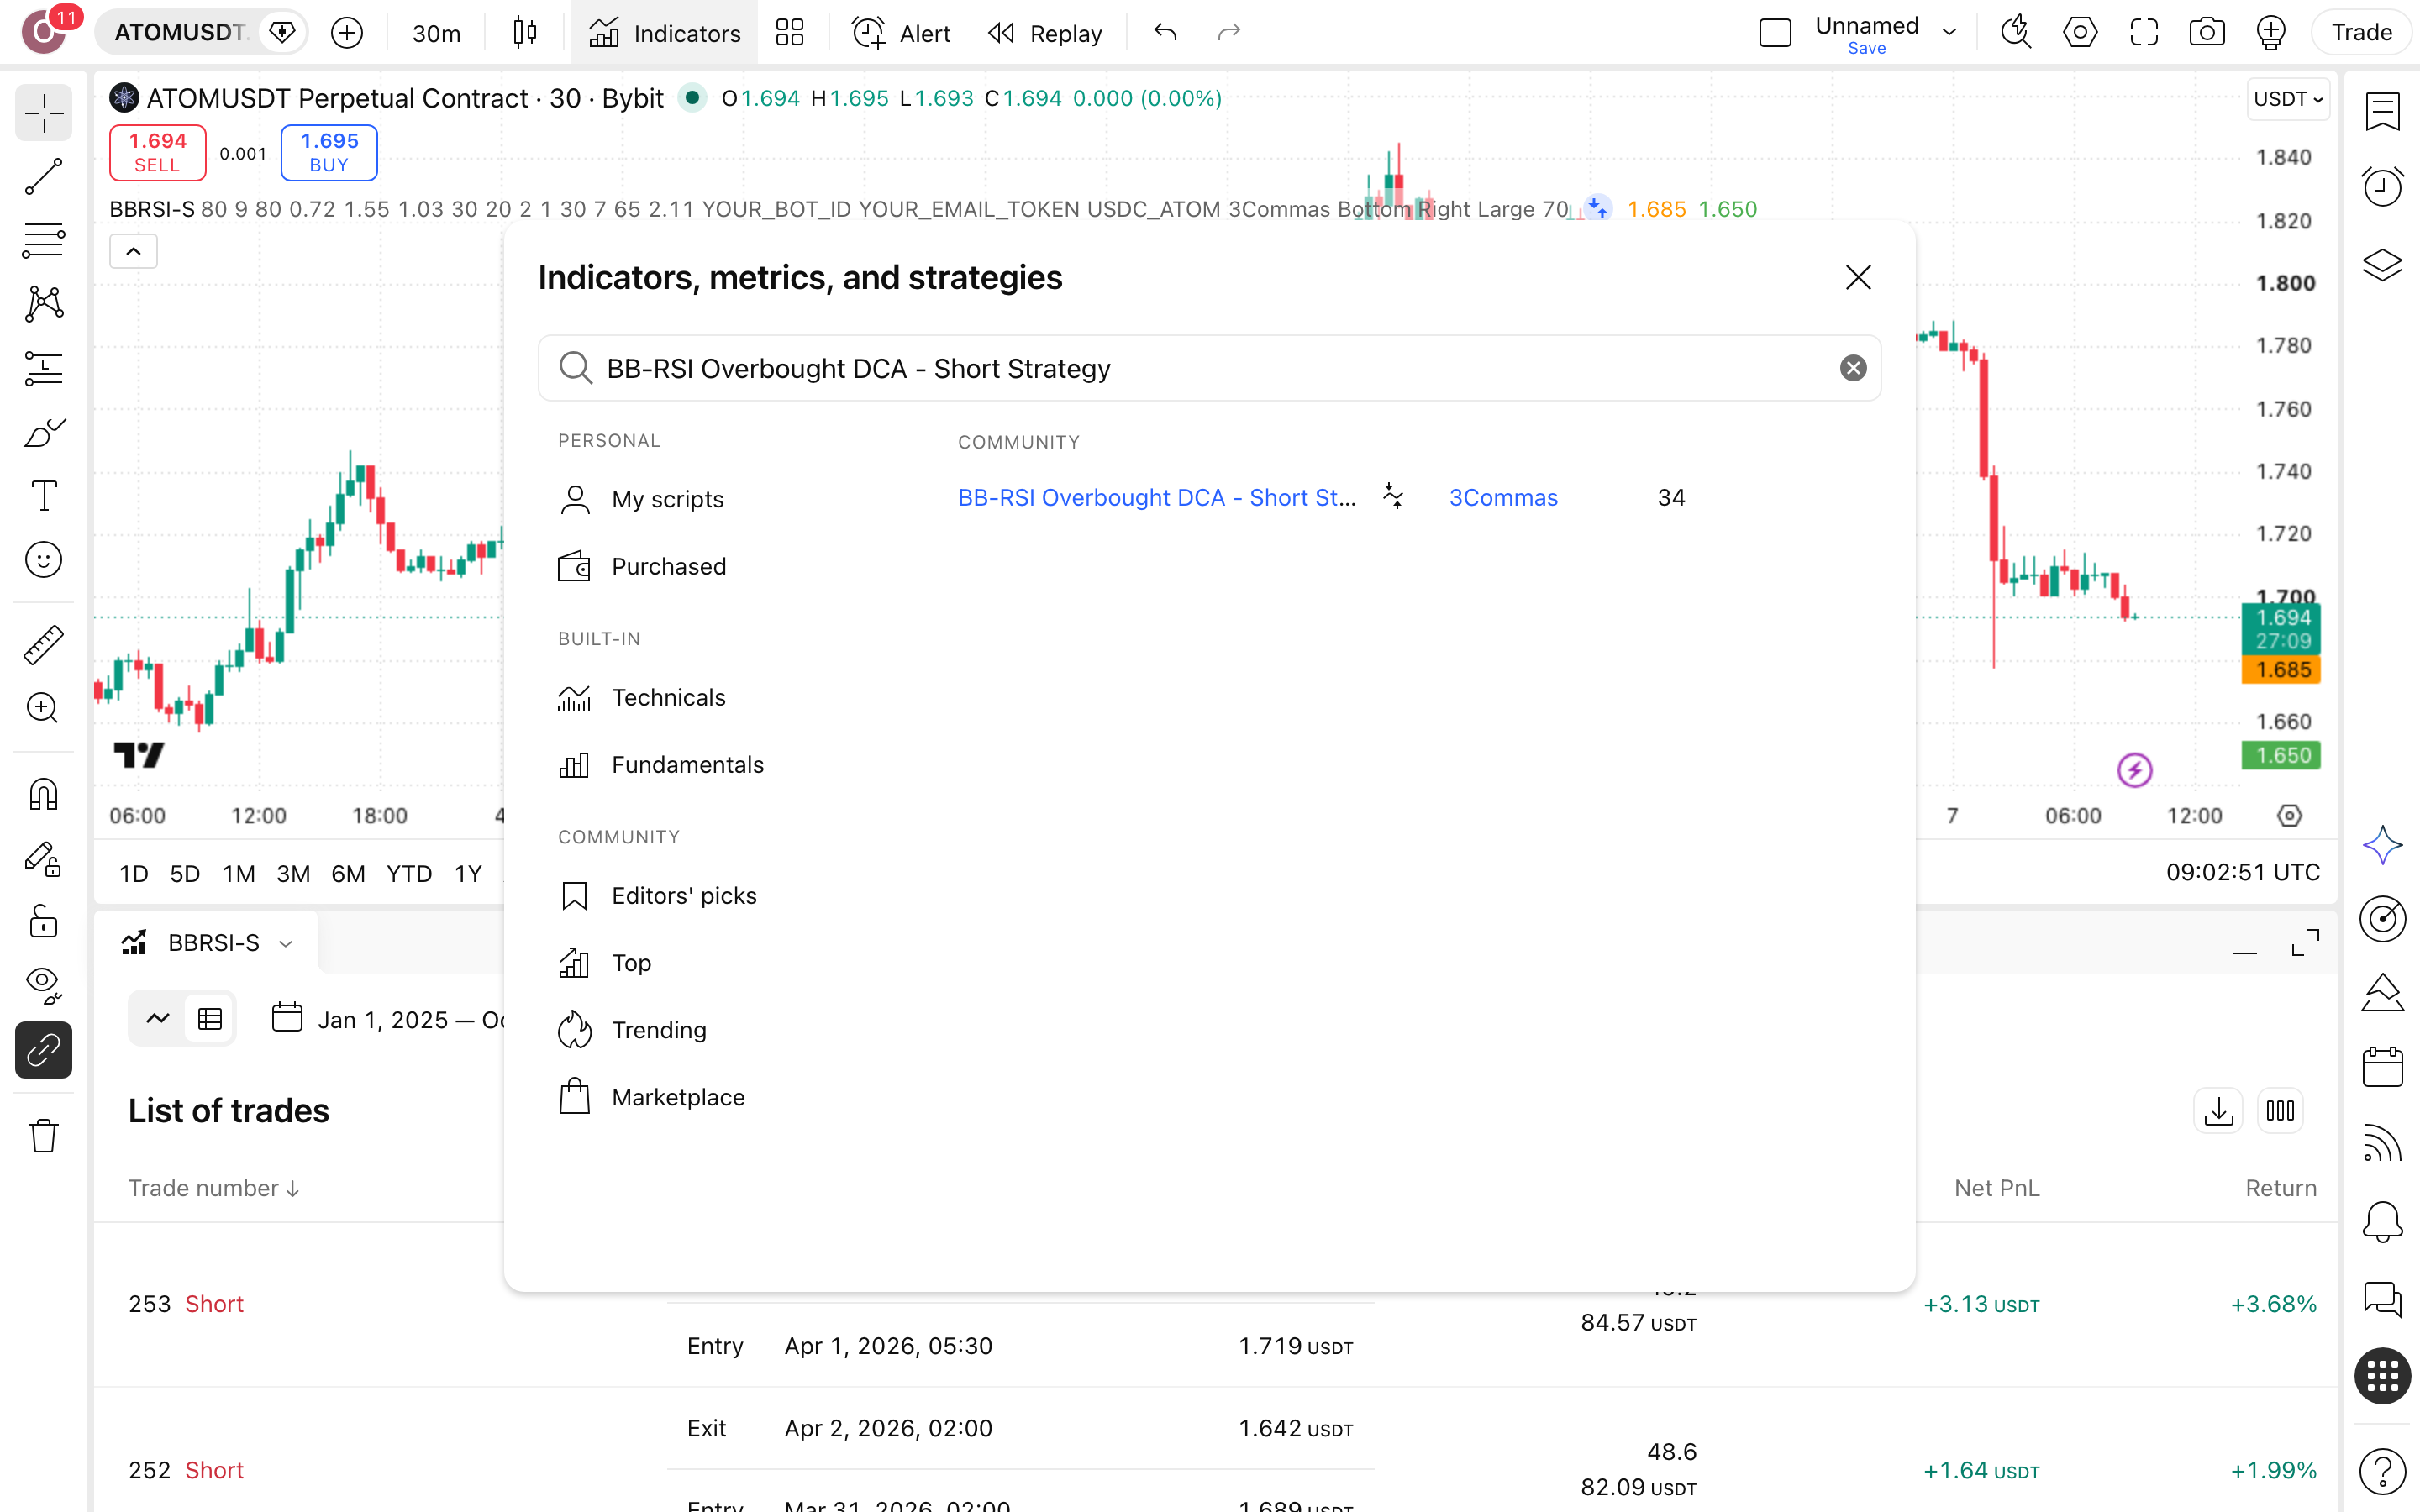
Task: Open object tree layers panel
Action: (2382, 264)
